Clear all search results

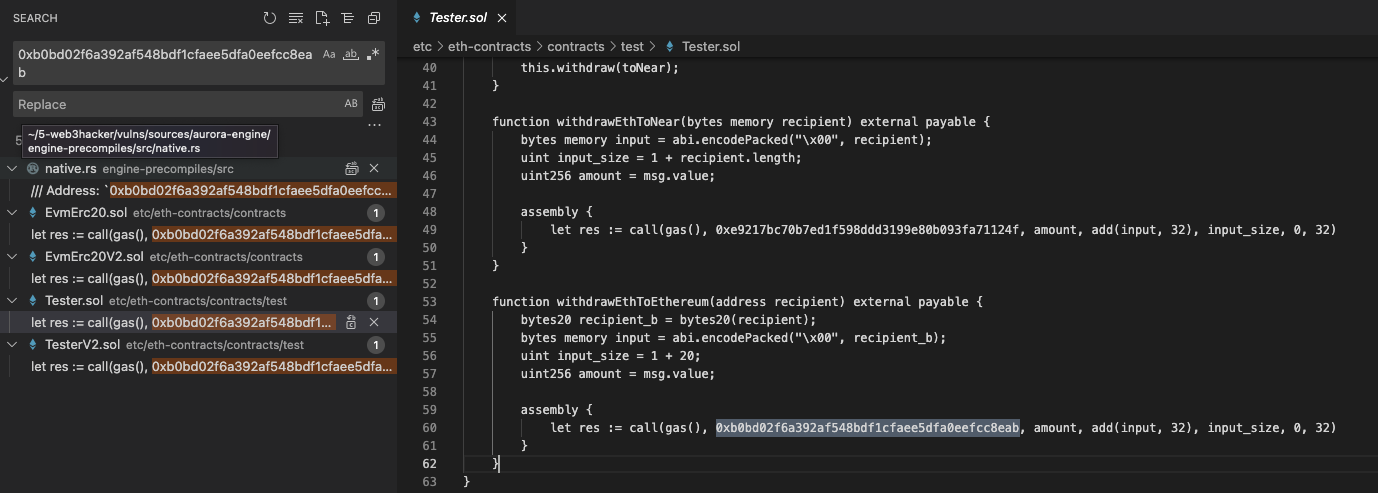click(x=296, y=18)
